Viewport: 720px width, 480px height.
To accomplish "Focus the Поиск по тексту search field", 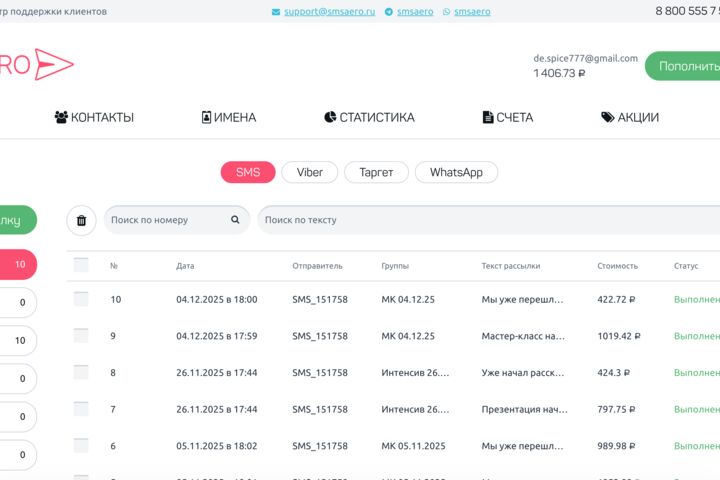I will coord(489,220).
